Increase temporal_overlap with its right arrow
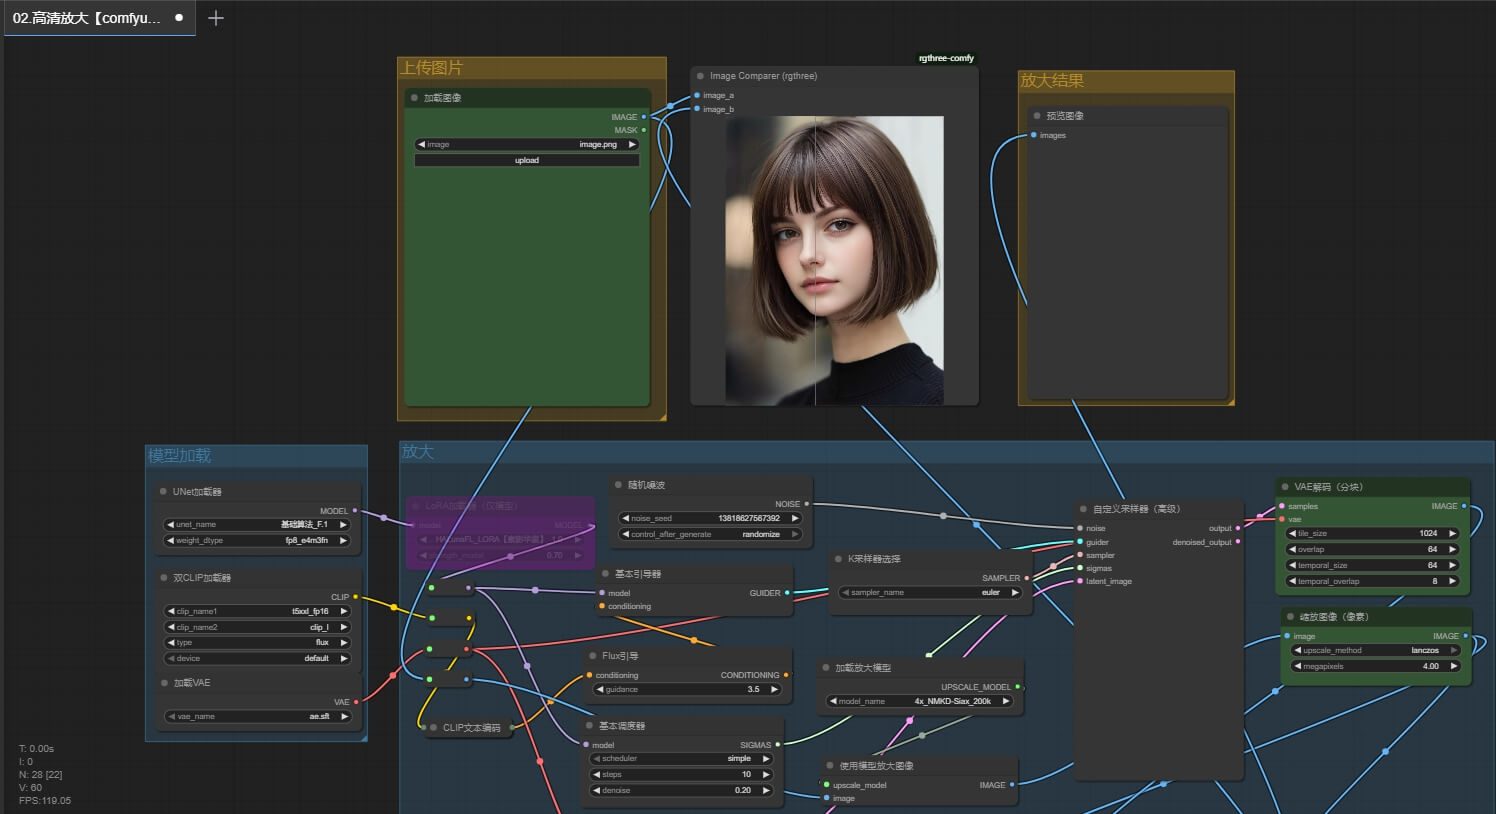 coord(1453,581)
